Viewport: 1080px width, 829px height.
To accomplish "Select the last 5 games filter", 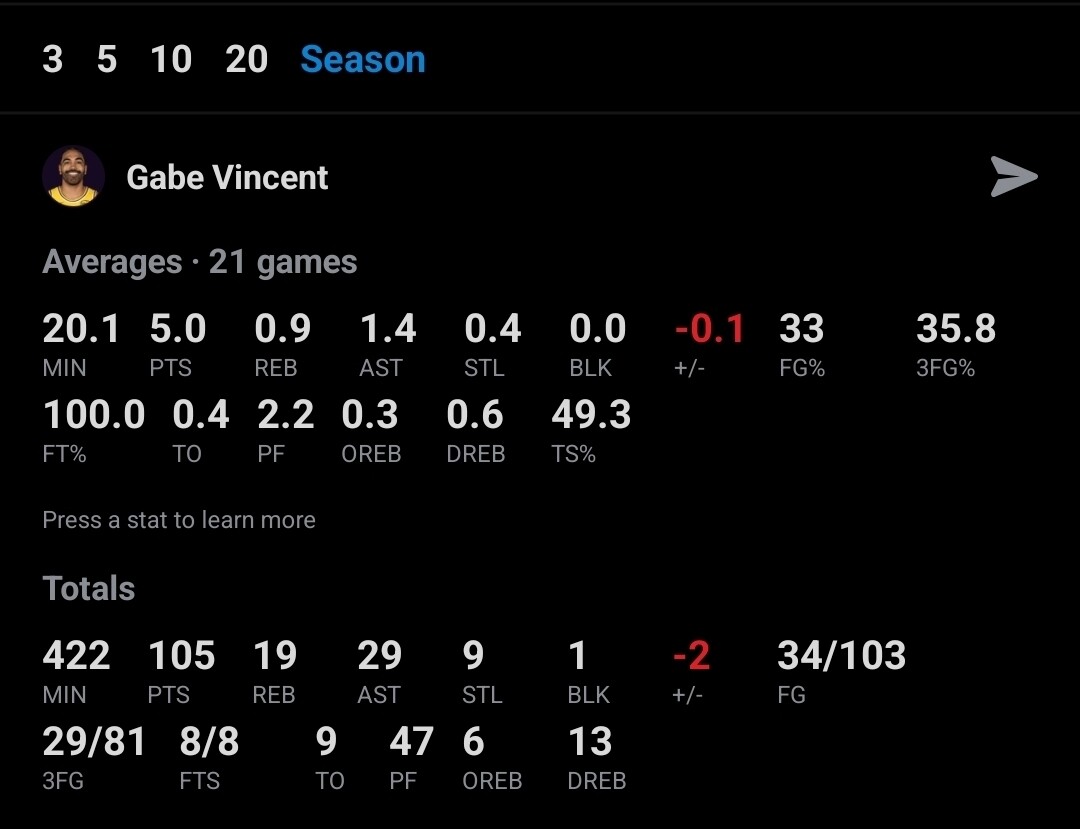I will tap(107, 60).
